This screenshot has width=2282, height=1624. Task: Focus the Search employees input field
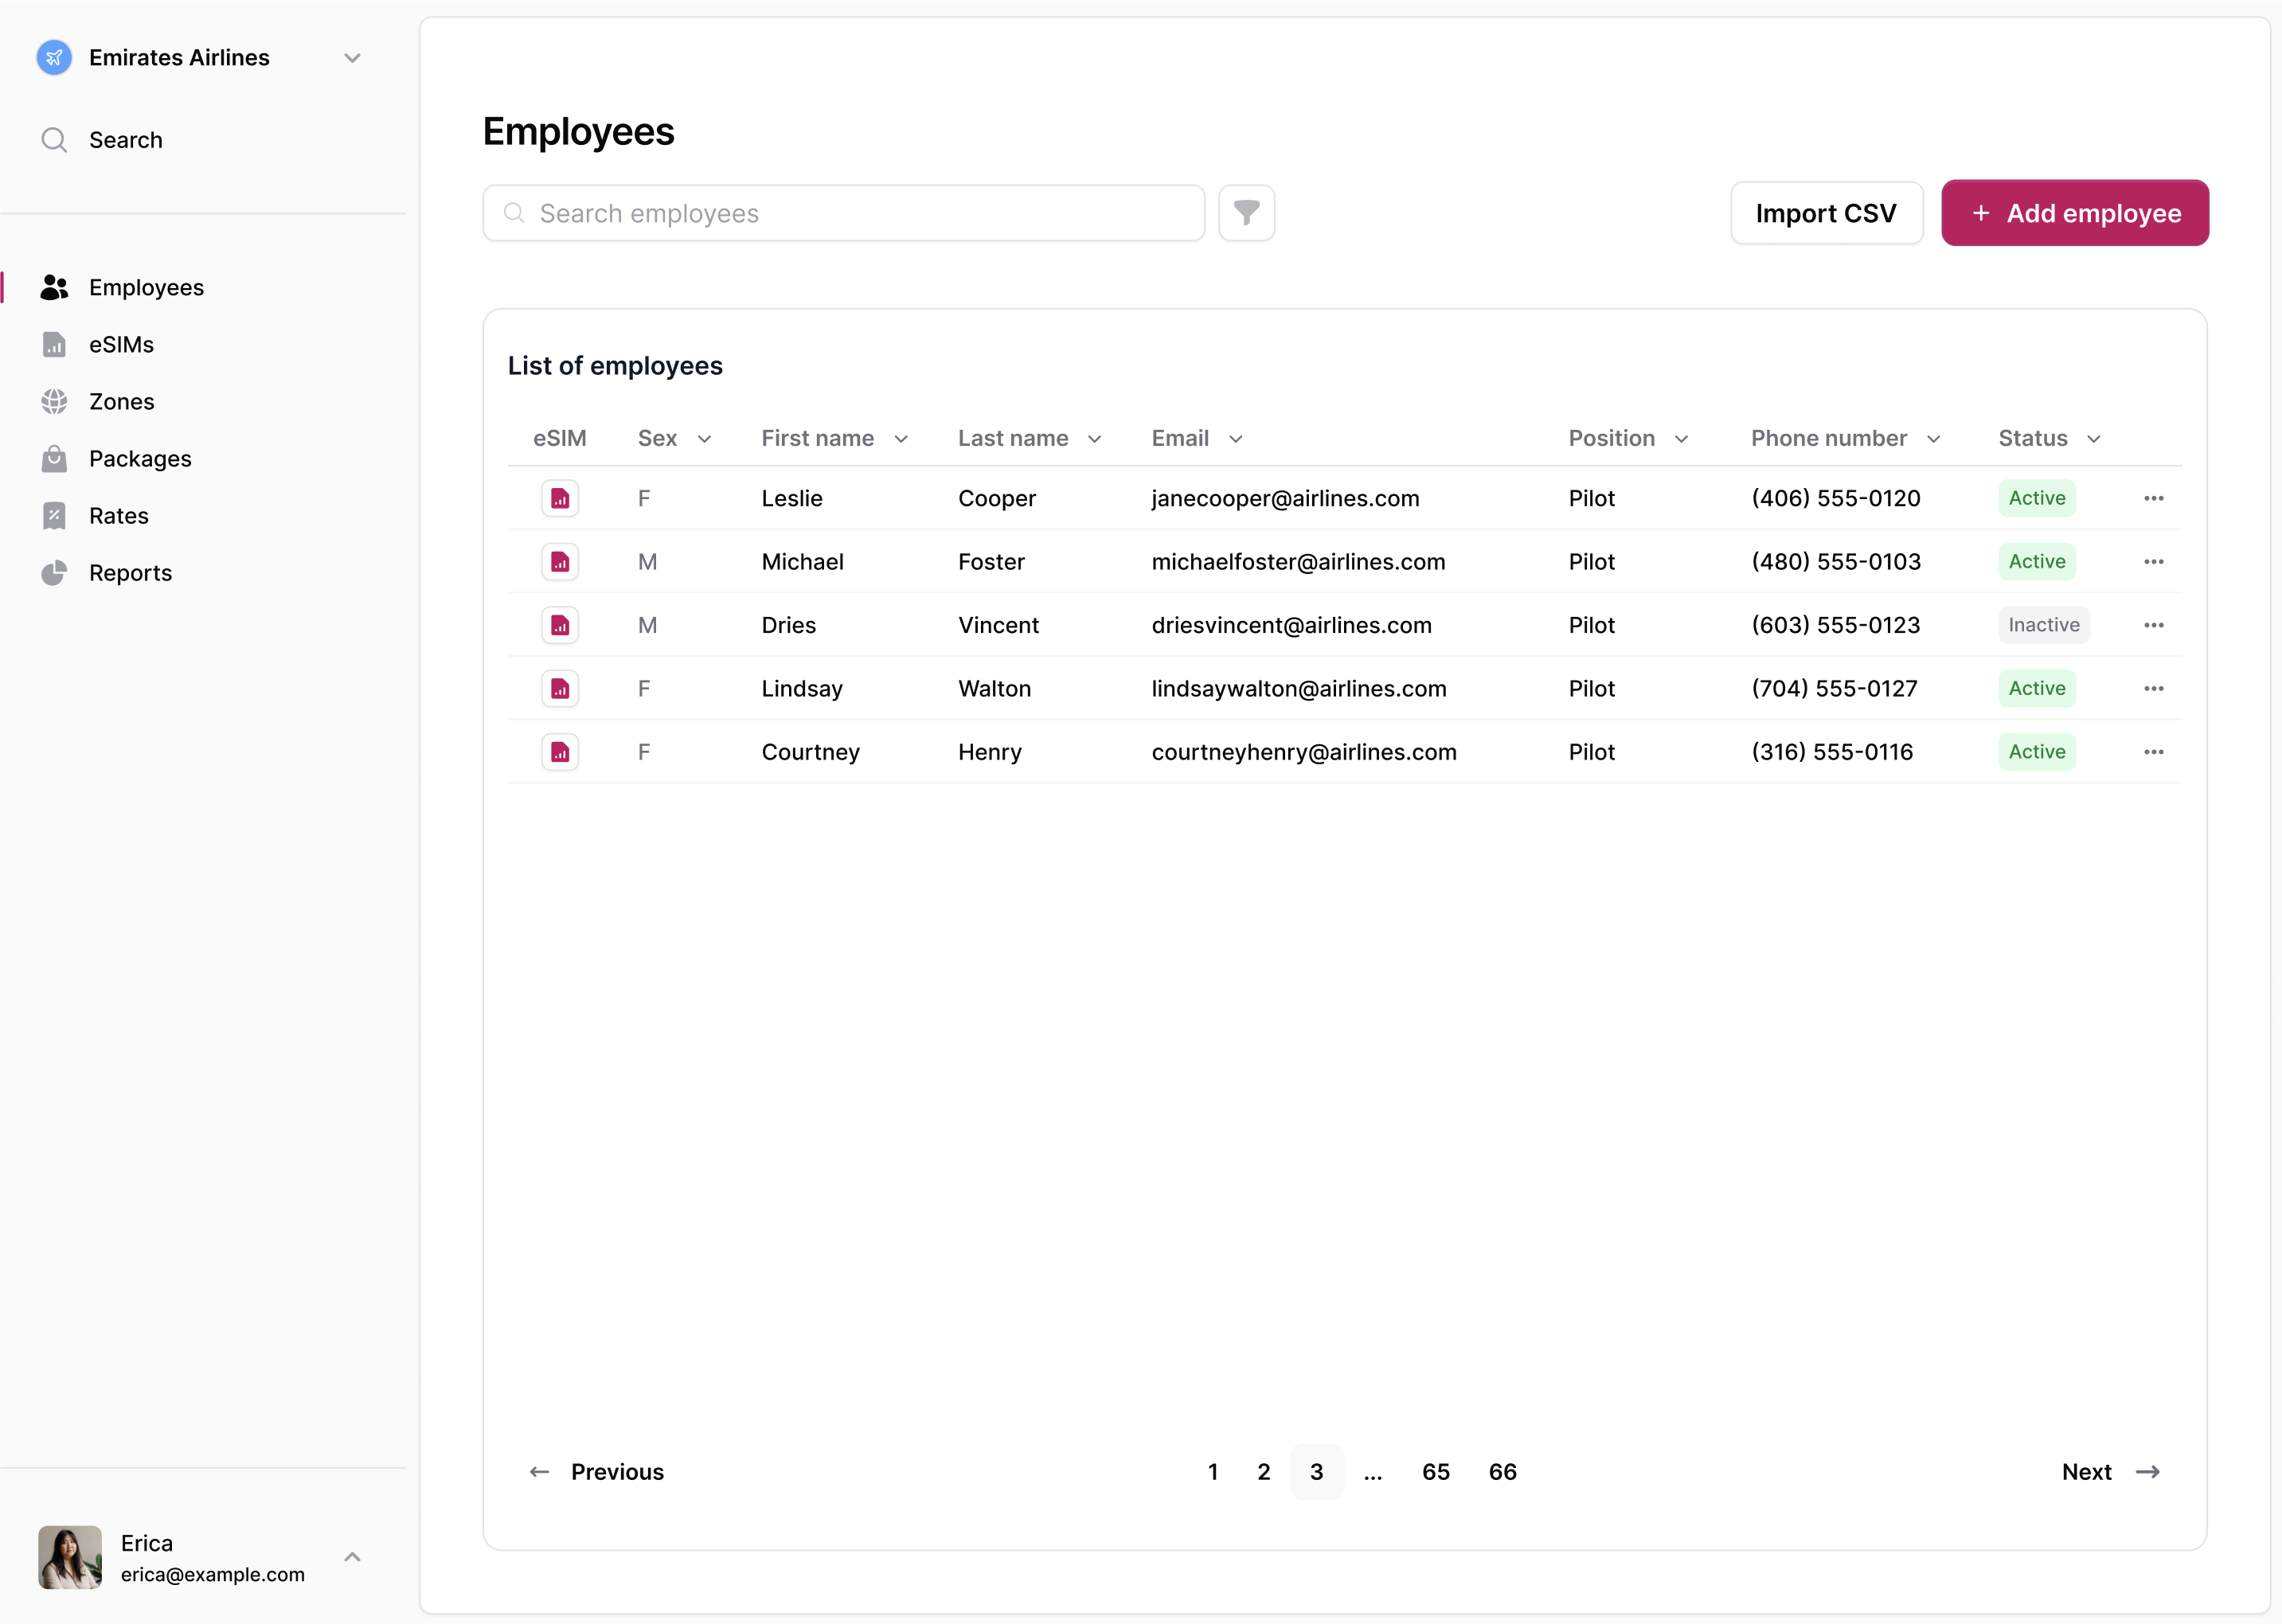click(844, 213)
